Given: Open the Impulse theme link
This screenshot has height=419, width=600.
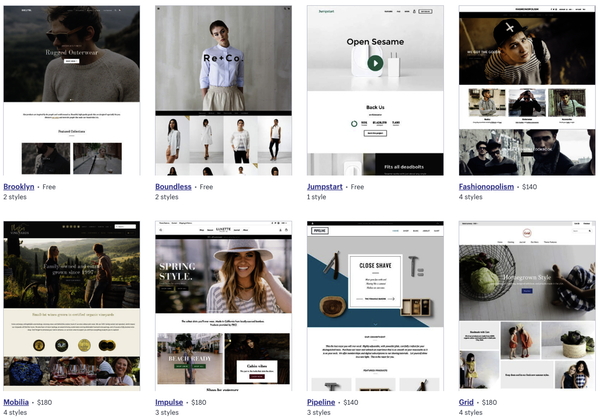Looking at the screenshot, I should (169, 401).
